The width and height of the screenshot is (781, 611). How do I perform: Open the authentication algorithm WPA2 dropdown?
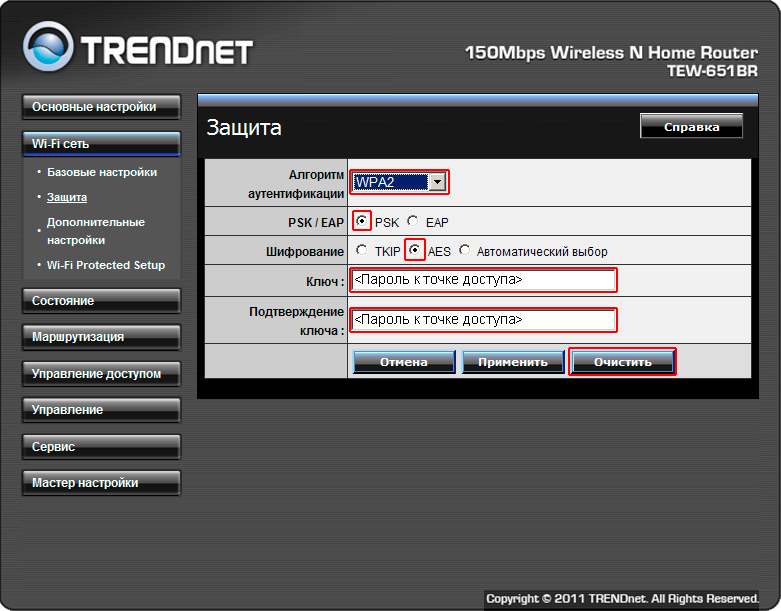[x=399, y=182]
